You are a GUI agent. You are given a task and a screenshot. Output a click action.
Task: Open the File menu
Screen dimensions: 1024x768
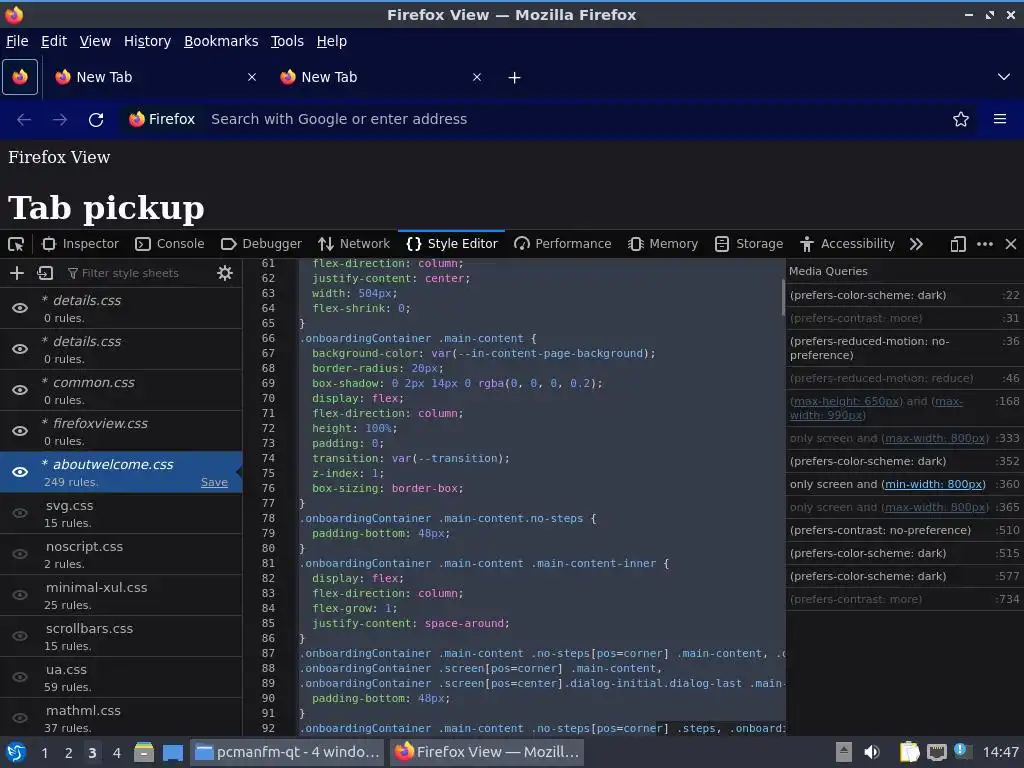pyautogui.click(x=17, y=41)
